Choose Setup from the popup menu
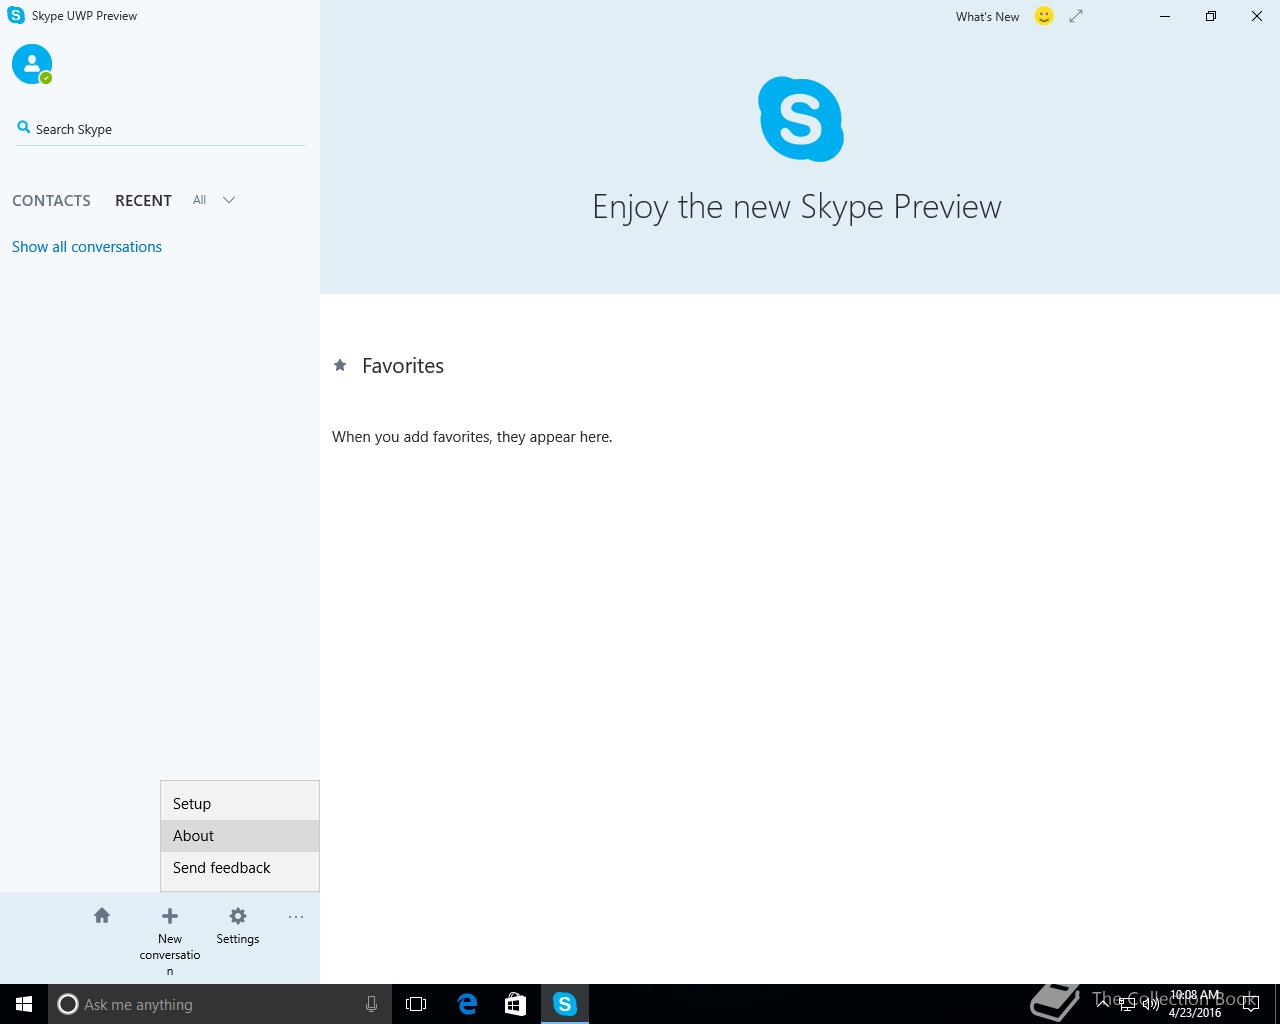This screenshot has width=1280, height=1024. click(240, 804)
